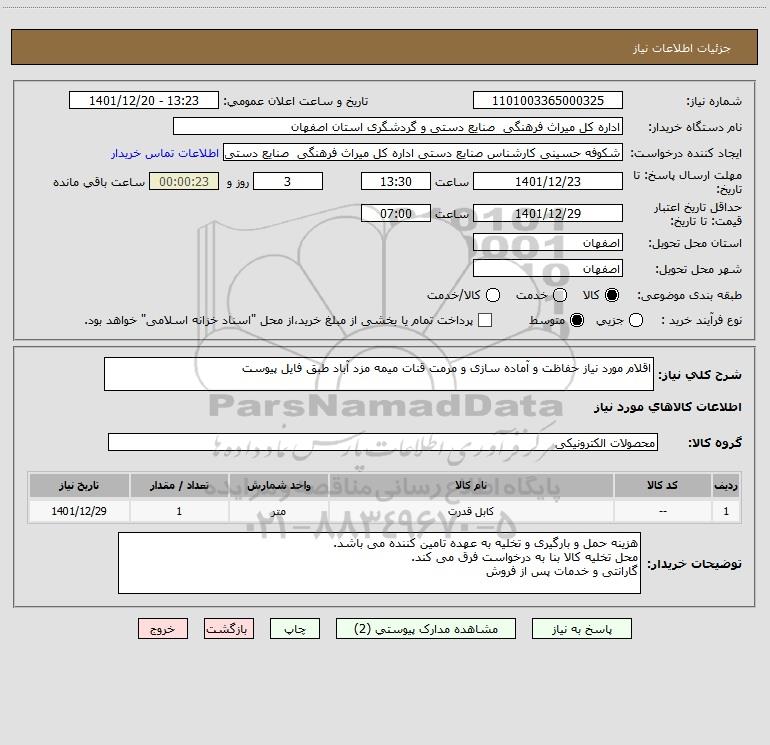Click the request creator field شکوفه حسینی
Viewport: 770px width, 745px height.
423,152
